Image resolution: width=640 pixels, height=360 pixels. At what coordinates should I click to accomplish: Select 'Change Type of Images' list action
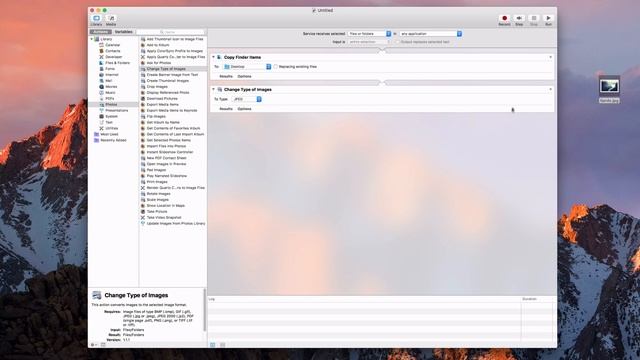click(x=166, y=69)
